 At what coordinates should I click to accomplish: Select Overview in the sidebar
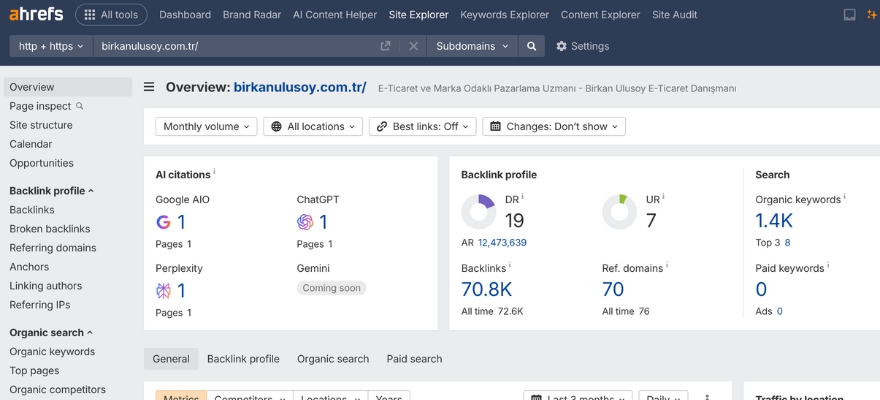pos(68,87)
